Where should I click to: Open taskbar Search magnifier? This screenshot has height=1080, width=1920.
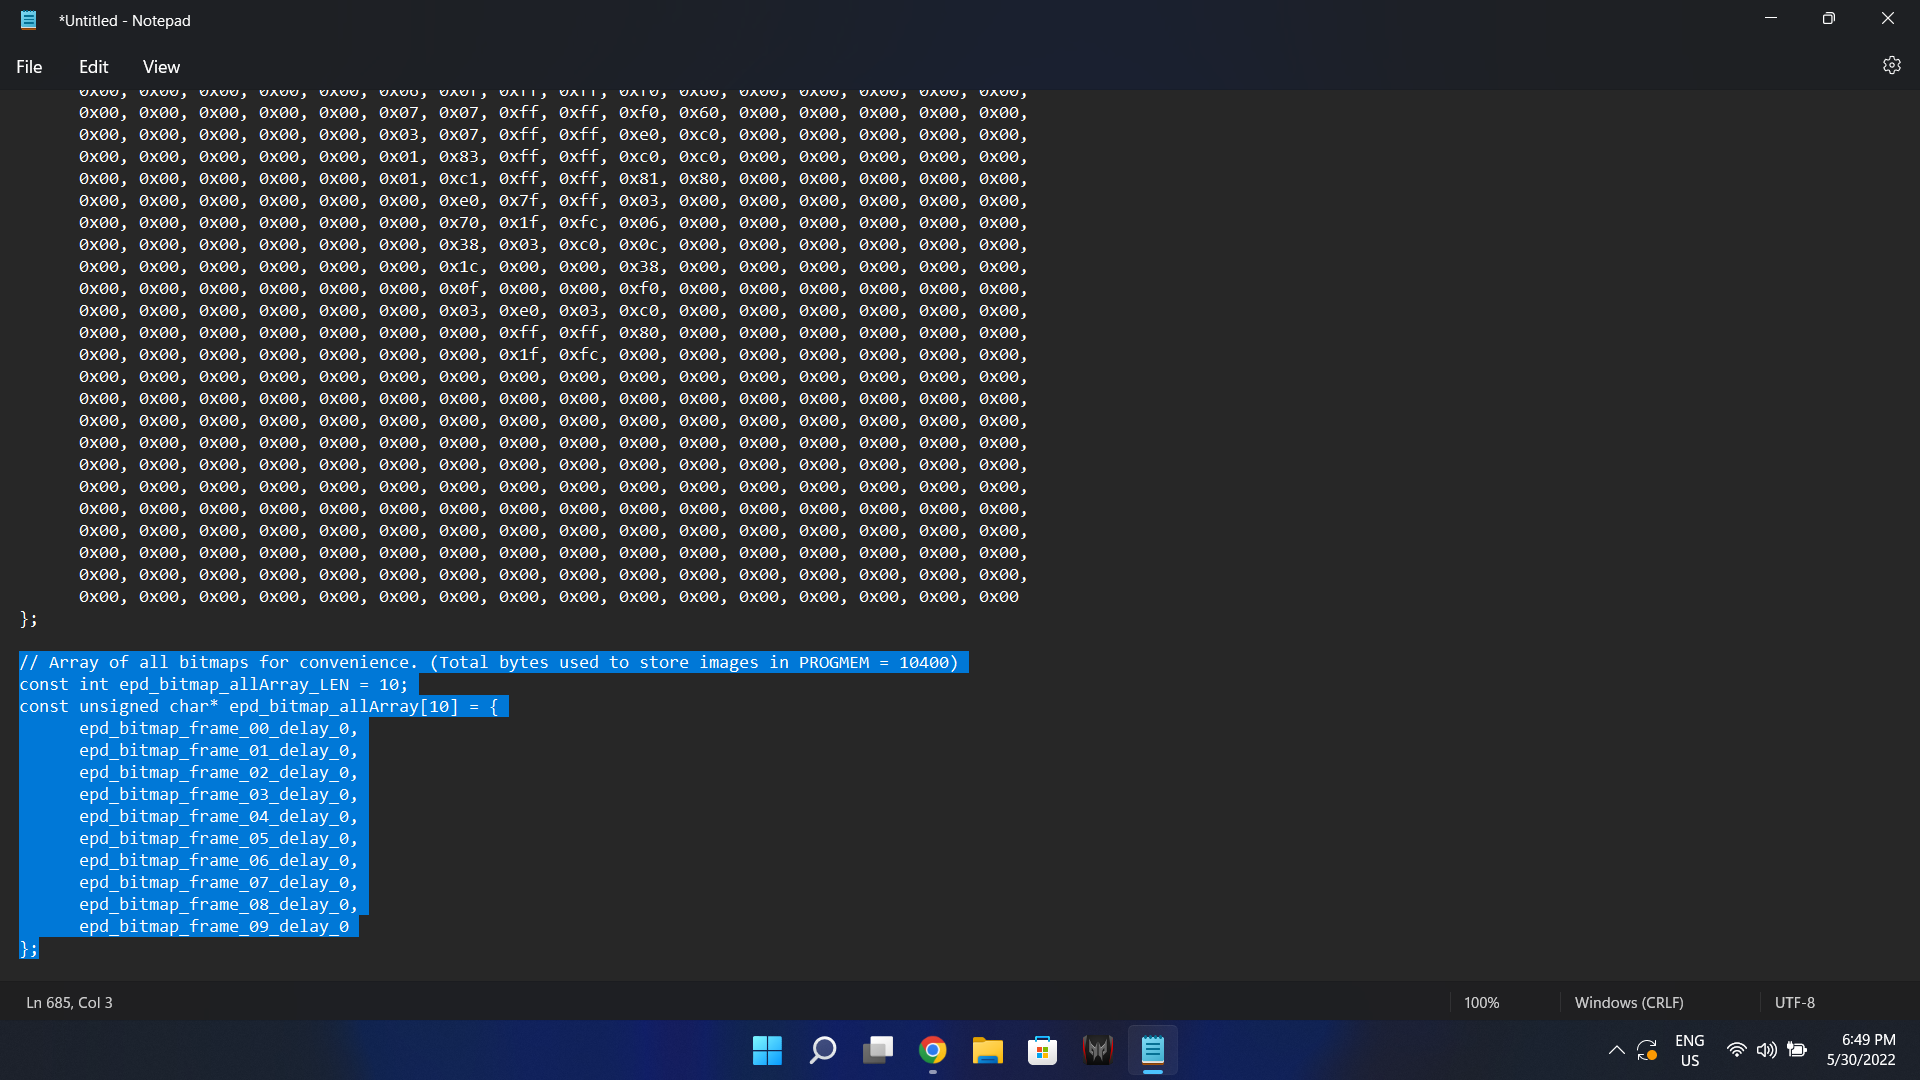click(x=822, y=1050)
